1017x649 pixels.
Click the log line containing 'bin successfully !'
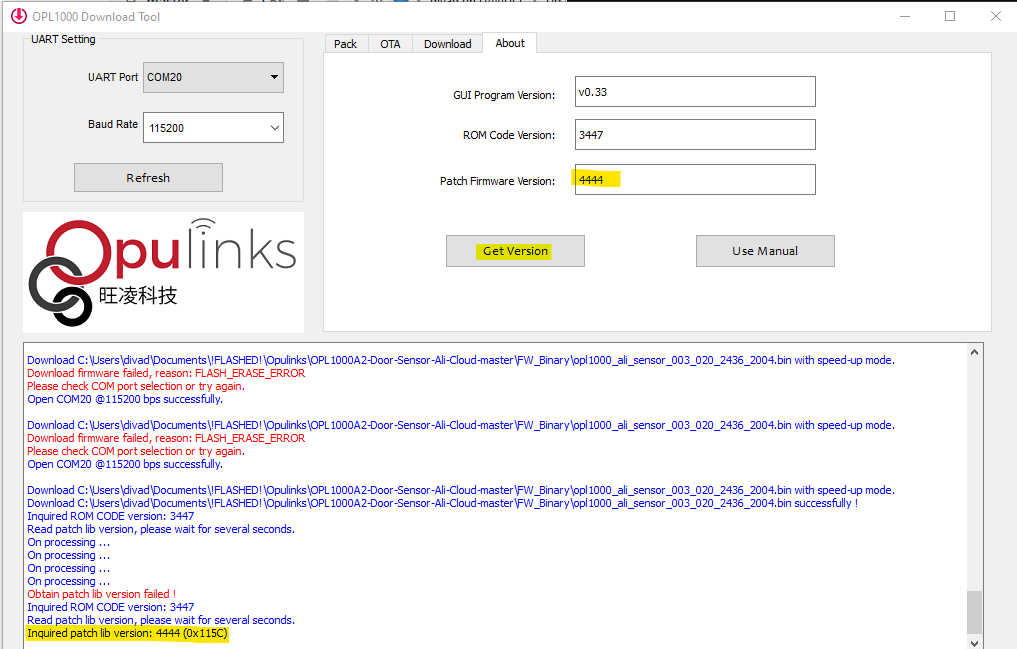pyautogui.click(x=442, y=503)
